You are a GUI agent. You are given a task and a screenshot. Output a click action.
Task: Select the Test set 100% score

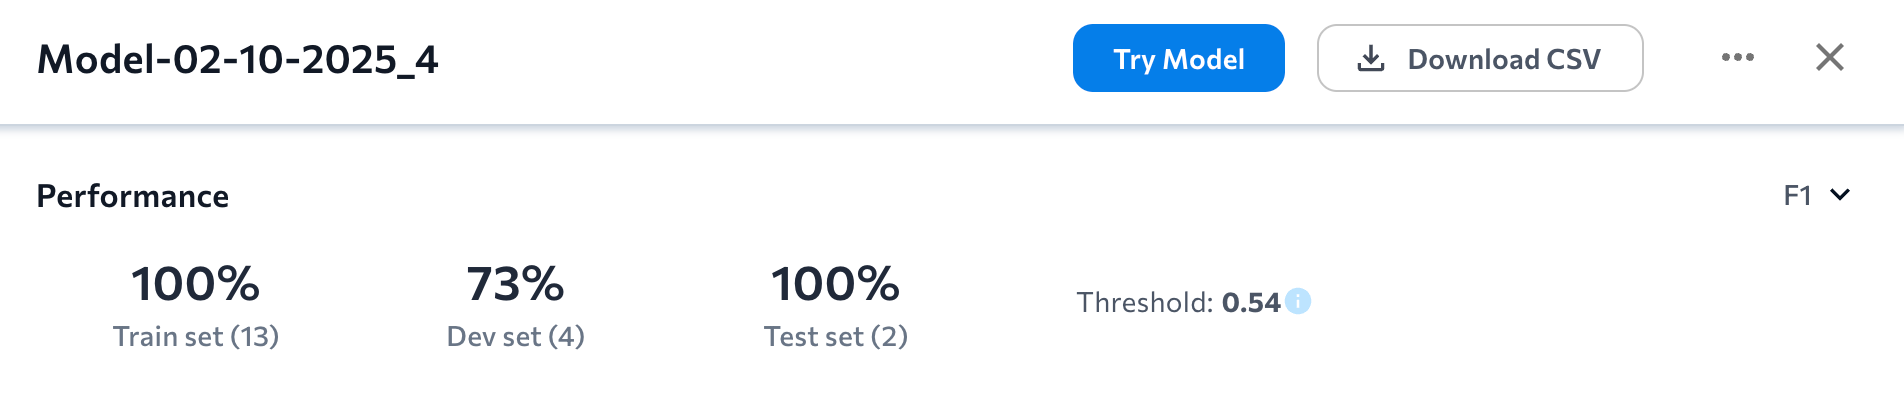836,284
